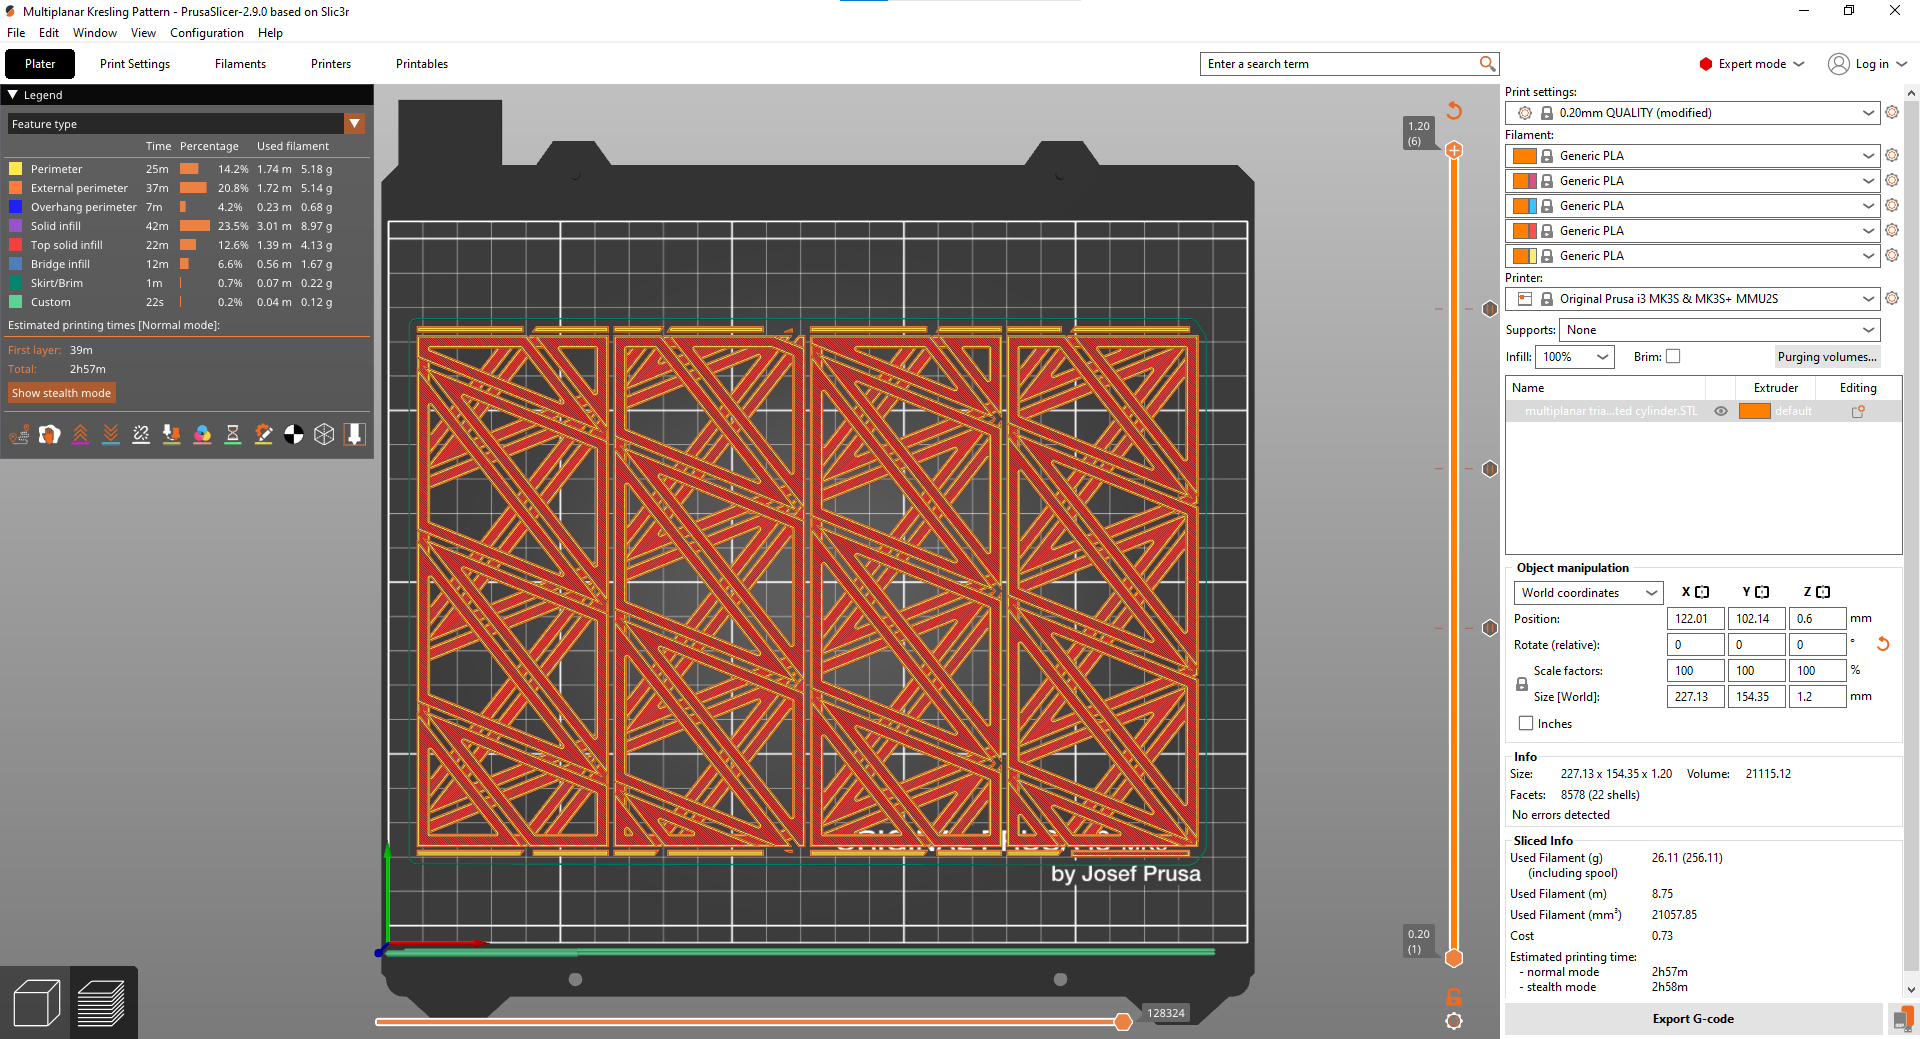Open the Infill percentage dropdown
Screen dimensions: 1920x1039
click(1575, 356)
